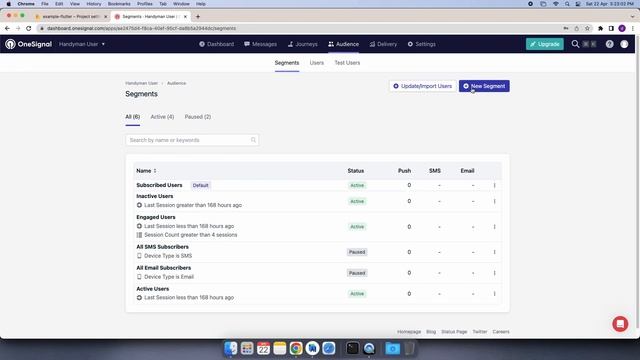The width and height of the screenshot is (640, 360).
Task: Click the address bar URL
Action: (141, 28)
